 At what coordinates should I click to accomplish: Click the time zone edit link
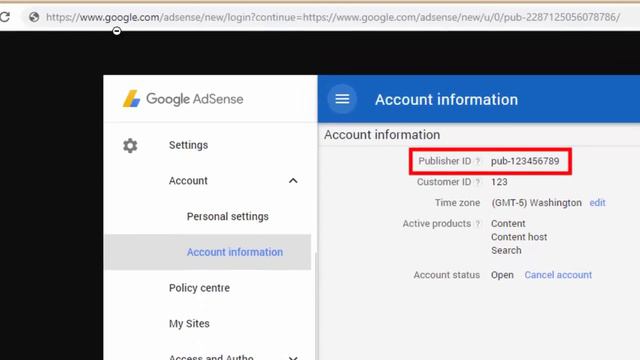[x=597, y=203]
